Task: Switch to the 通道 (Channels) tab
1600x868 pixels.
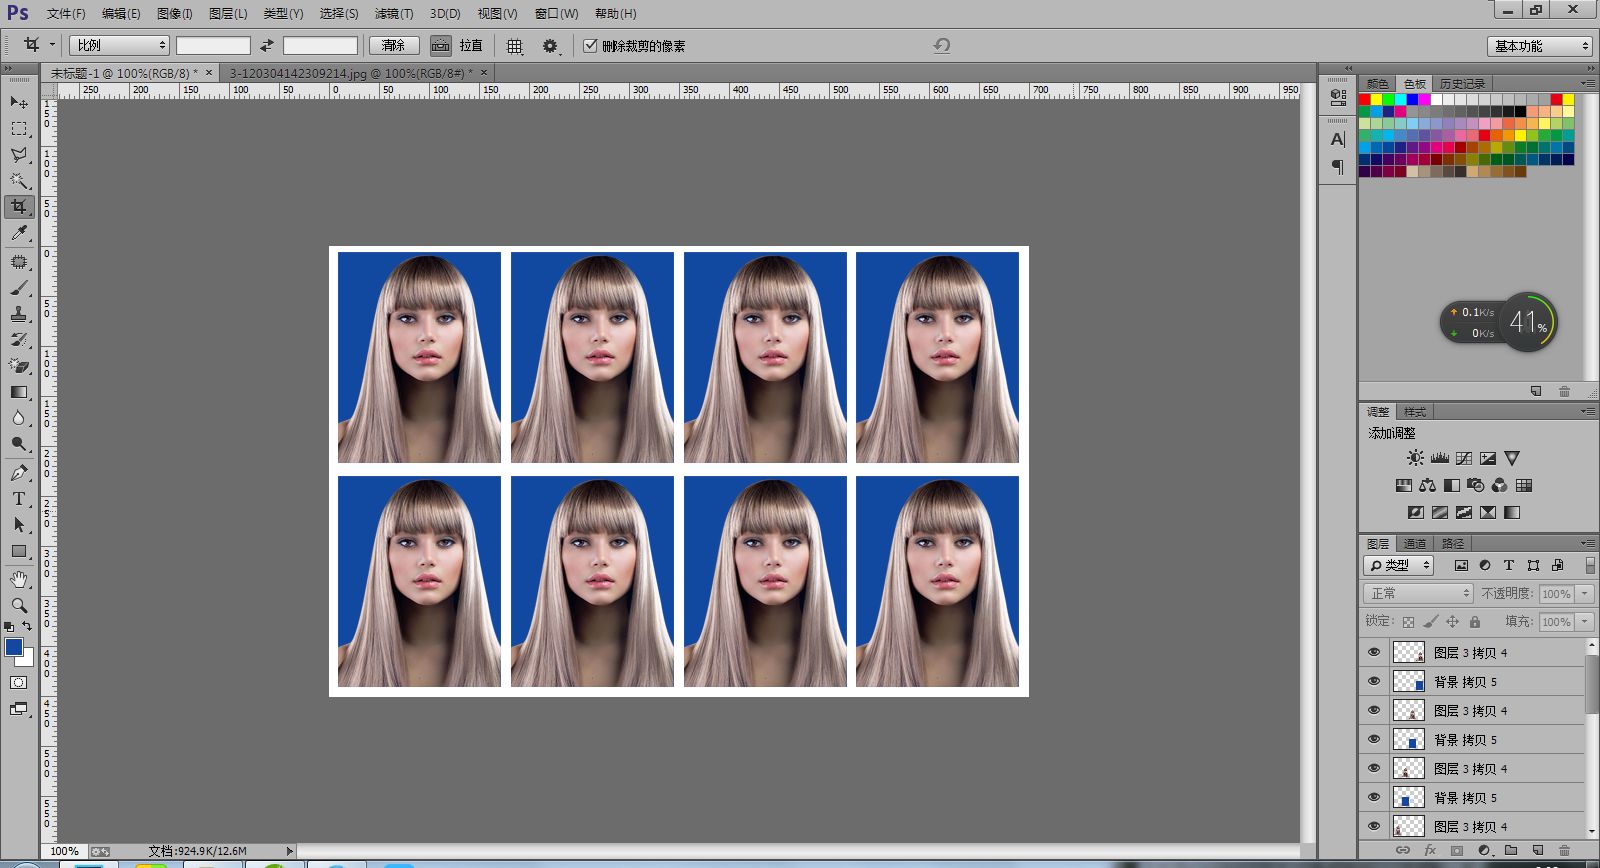Action: (x=1415, y=544)
